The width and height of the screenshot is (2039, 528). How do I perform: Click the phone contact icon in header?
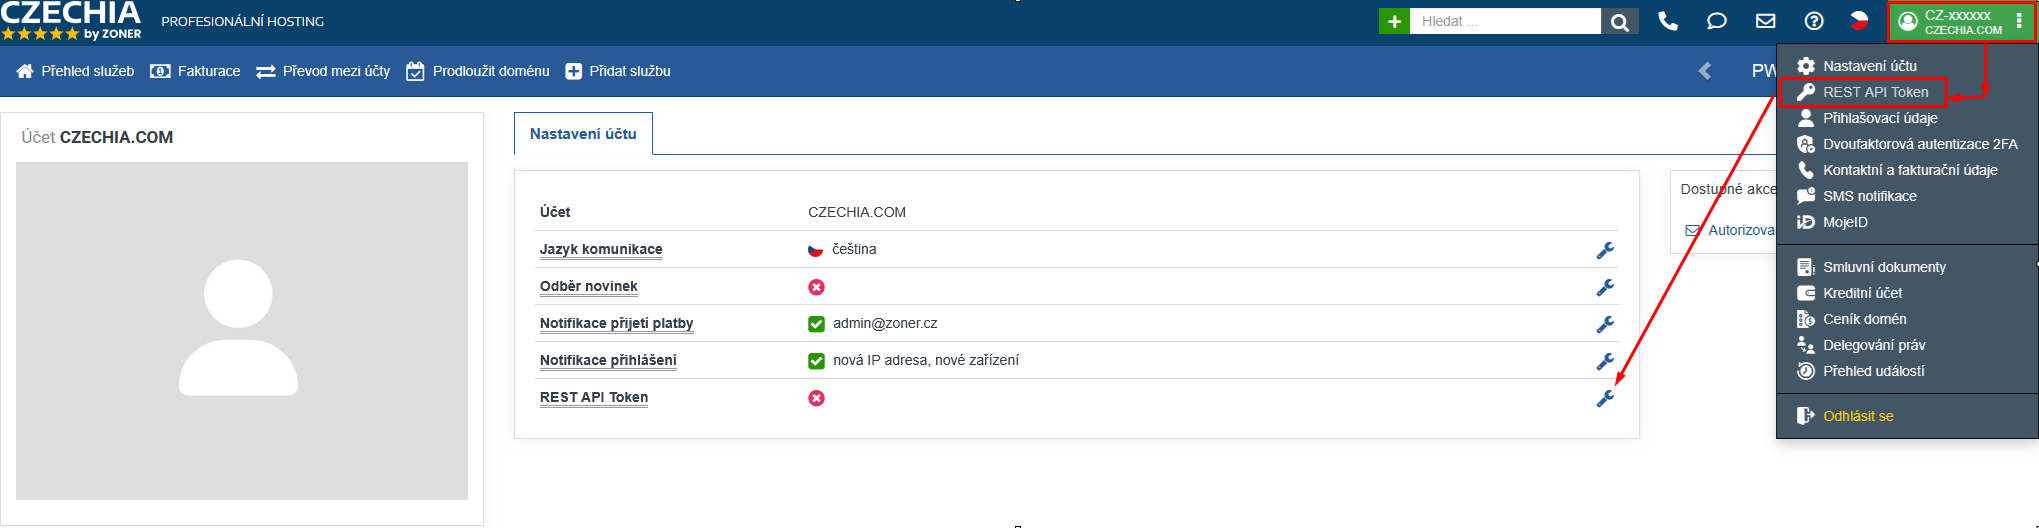(x=1667, y=21)
